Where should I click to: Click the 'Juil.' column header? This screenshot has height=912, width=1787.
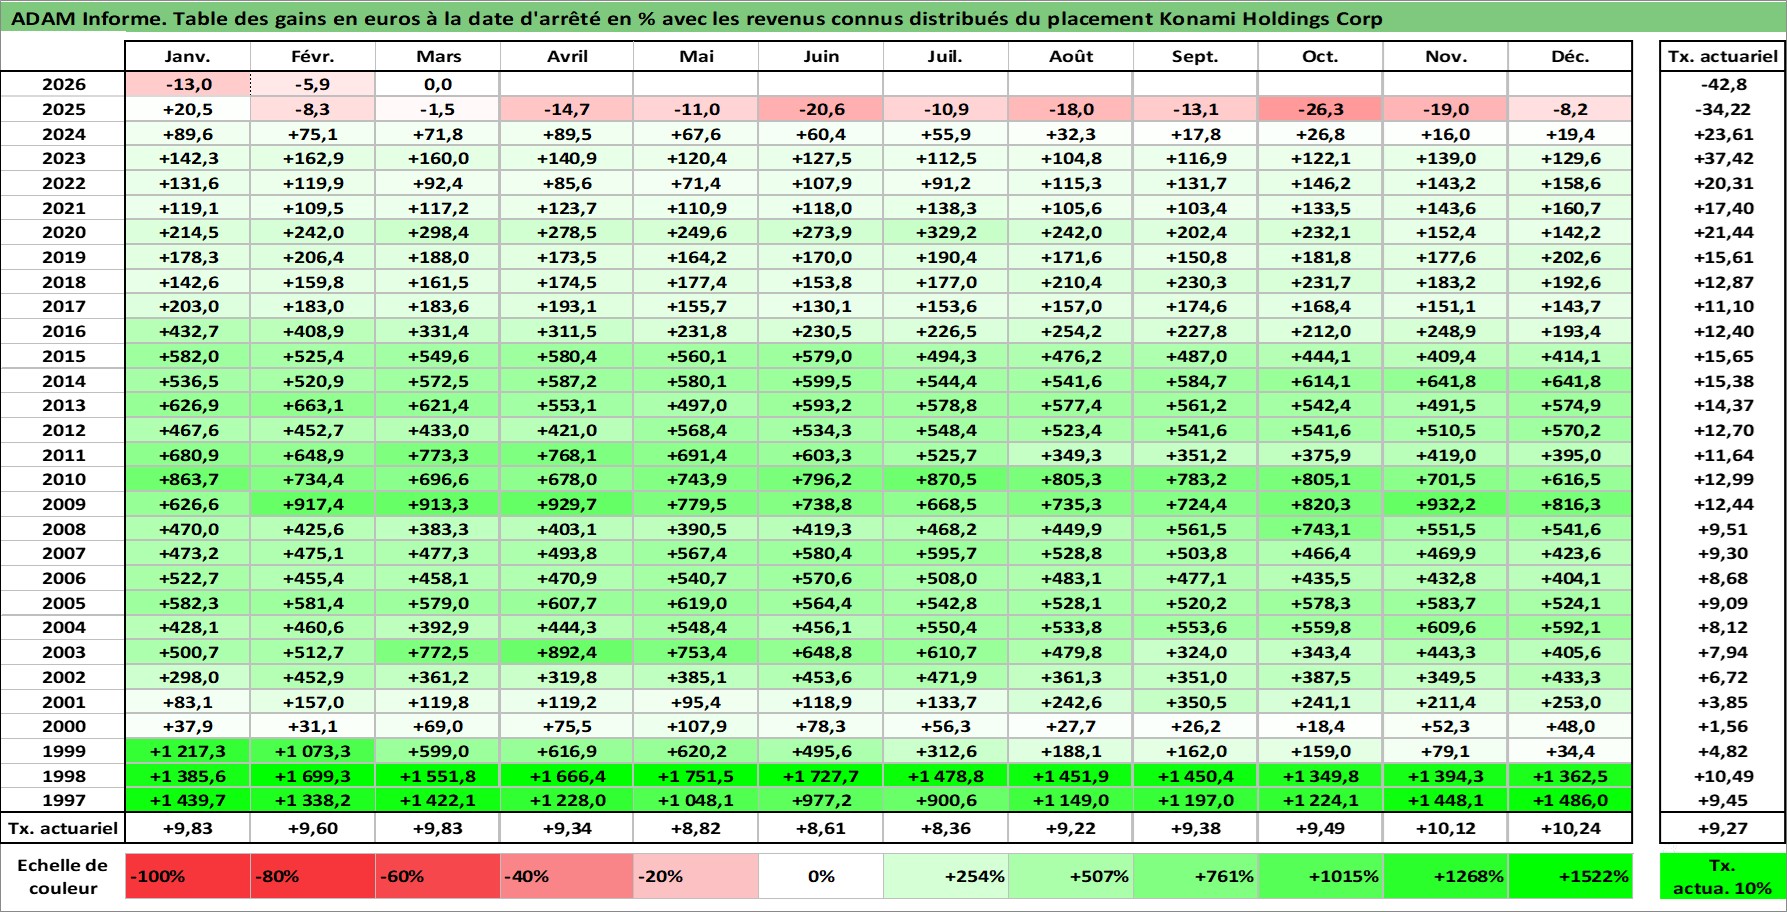(946, 56)
